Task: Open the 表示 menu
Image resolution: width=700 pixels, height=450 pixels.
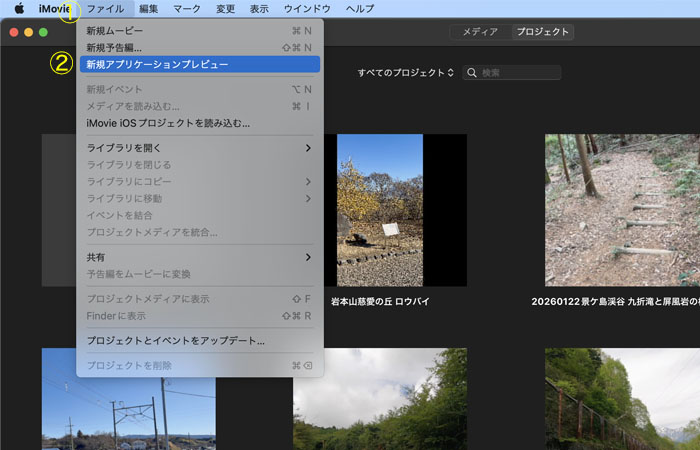Action: 259,8
